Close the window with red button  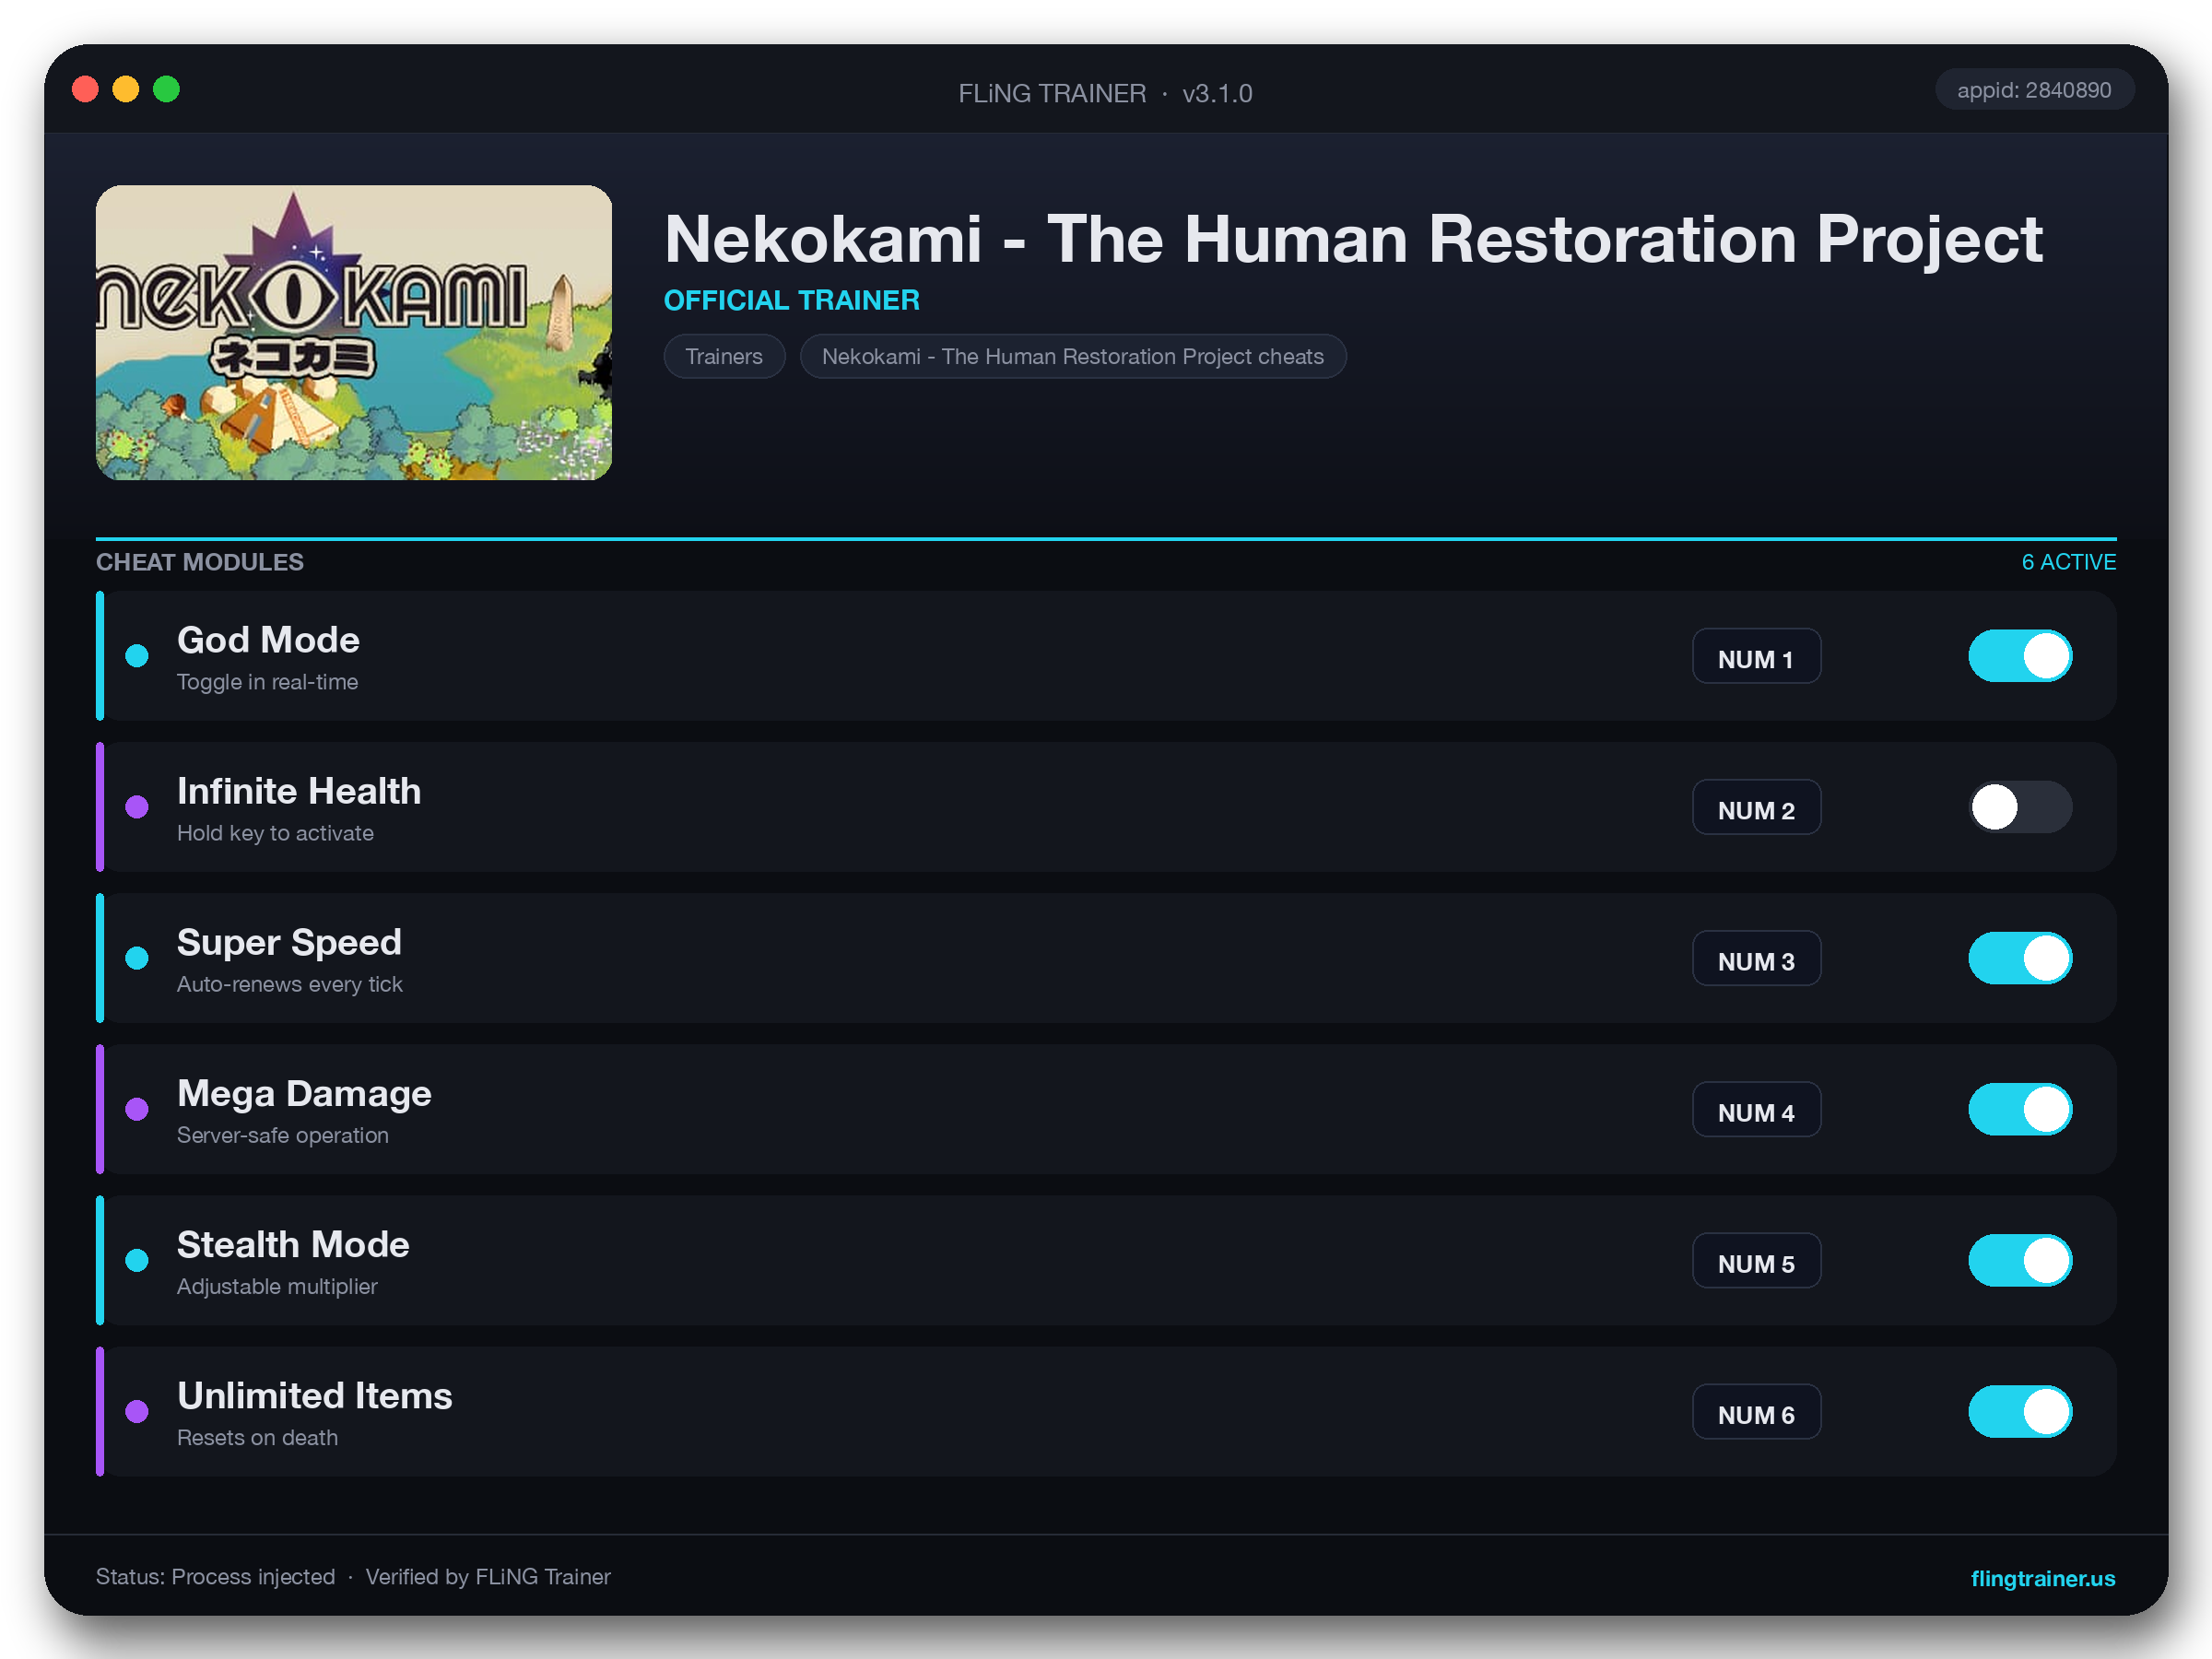85,89
